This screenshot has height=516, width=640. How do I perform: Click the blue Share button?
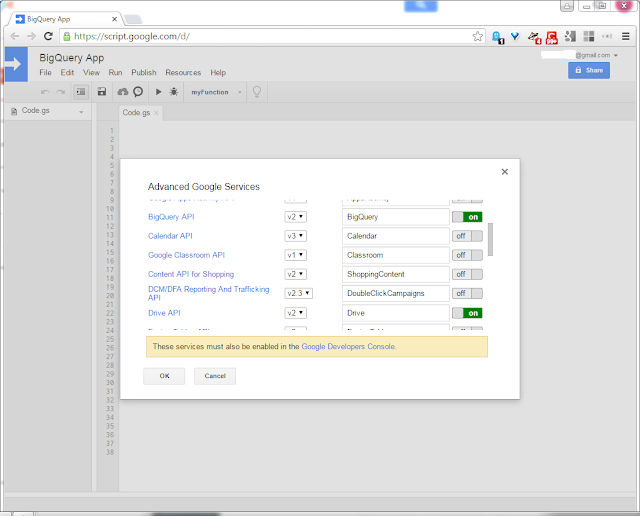tap(589, 70)
